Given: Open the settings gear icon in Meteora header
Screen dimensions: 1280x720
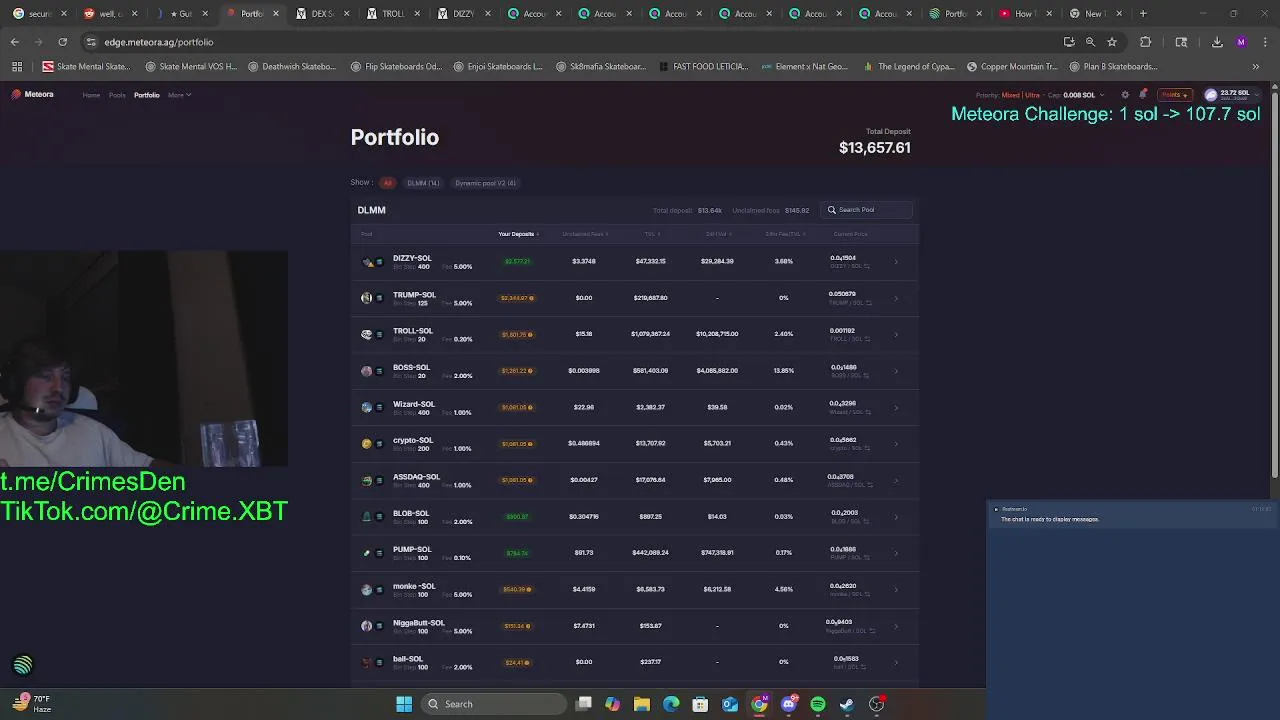Looking at the screenshot, I should pos(1125,95).
